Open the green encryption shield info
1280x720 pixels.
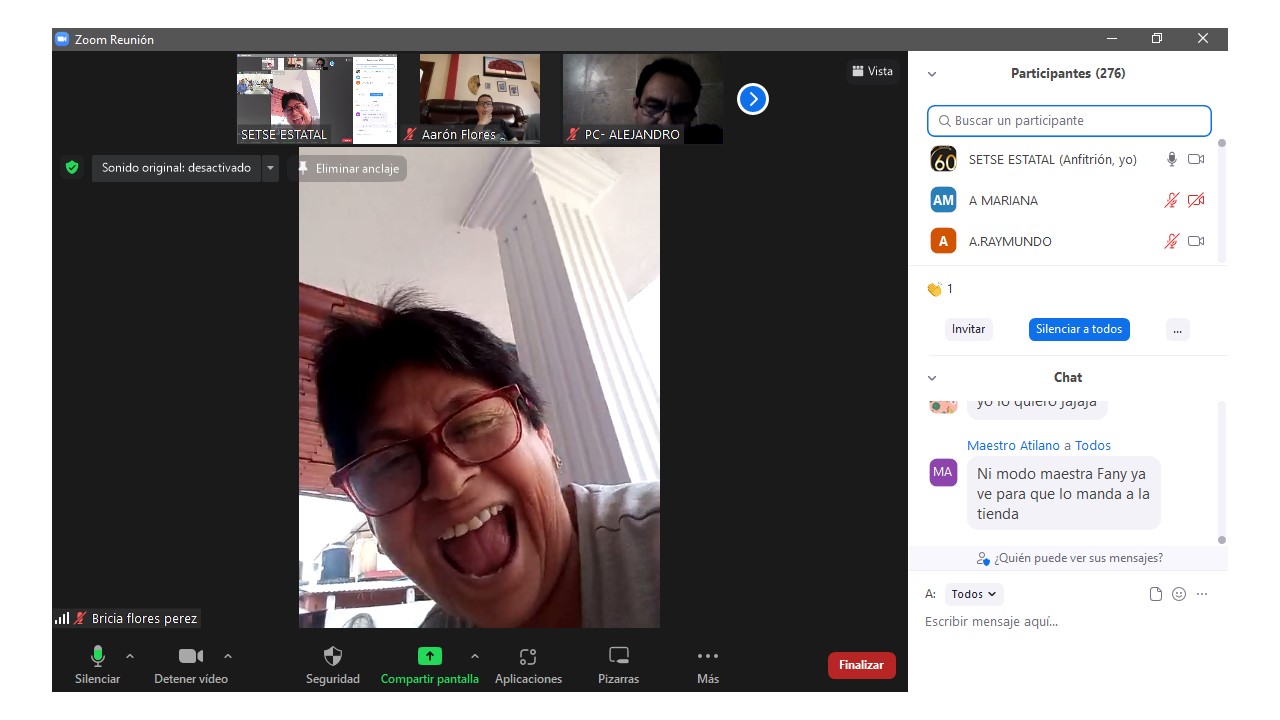[x=72, y=168]
